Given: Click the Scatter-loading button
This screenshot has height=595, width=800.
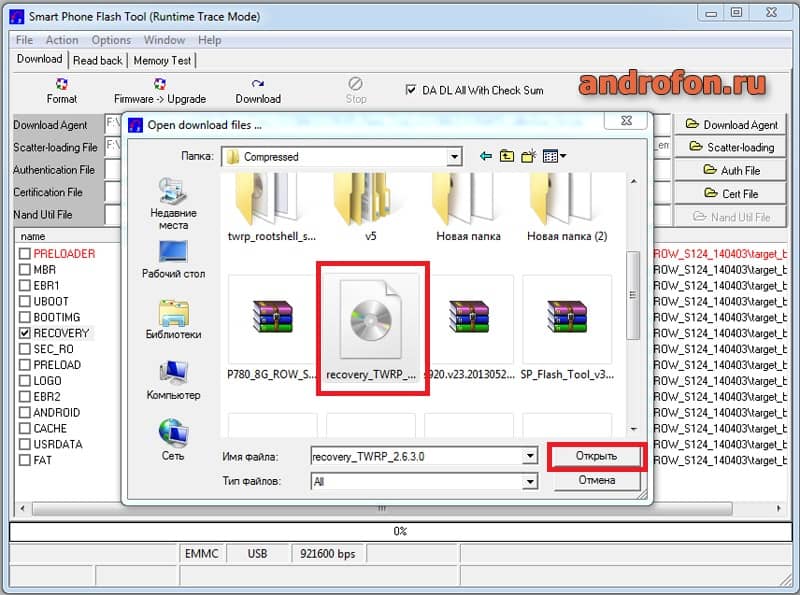Looking at the screenshot, I should click(x=731, y=147).
